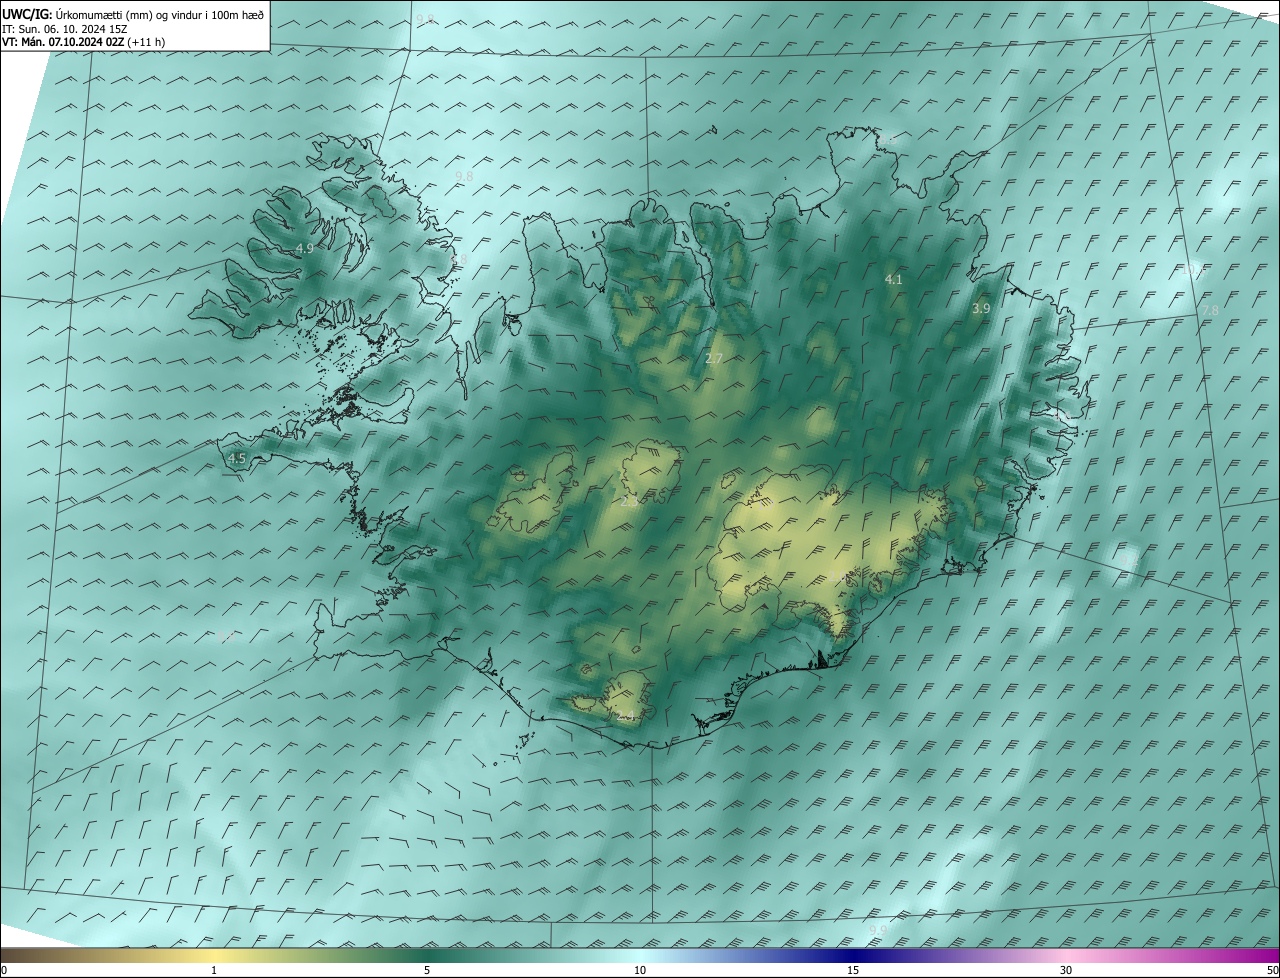Click the 5 tick on the color scale
The image size is (1280, 978).
(x=427, y=971)
